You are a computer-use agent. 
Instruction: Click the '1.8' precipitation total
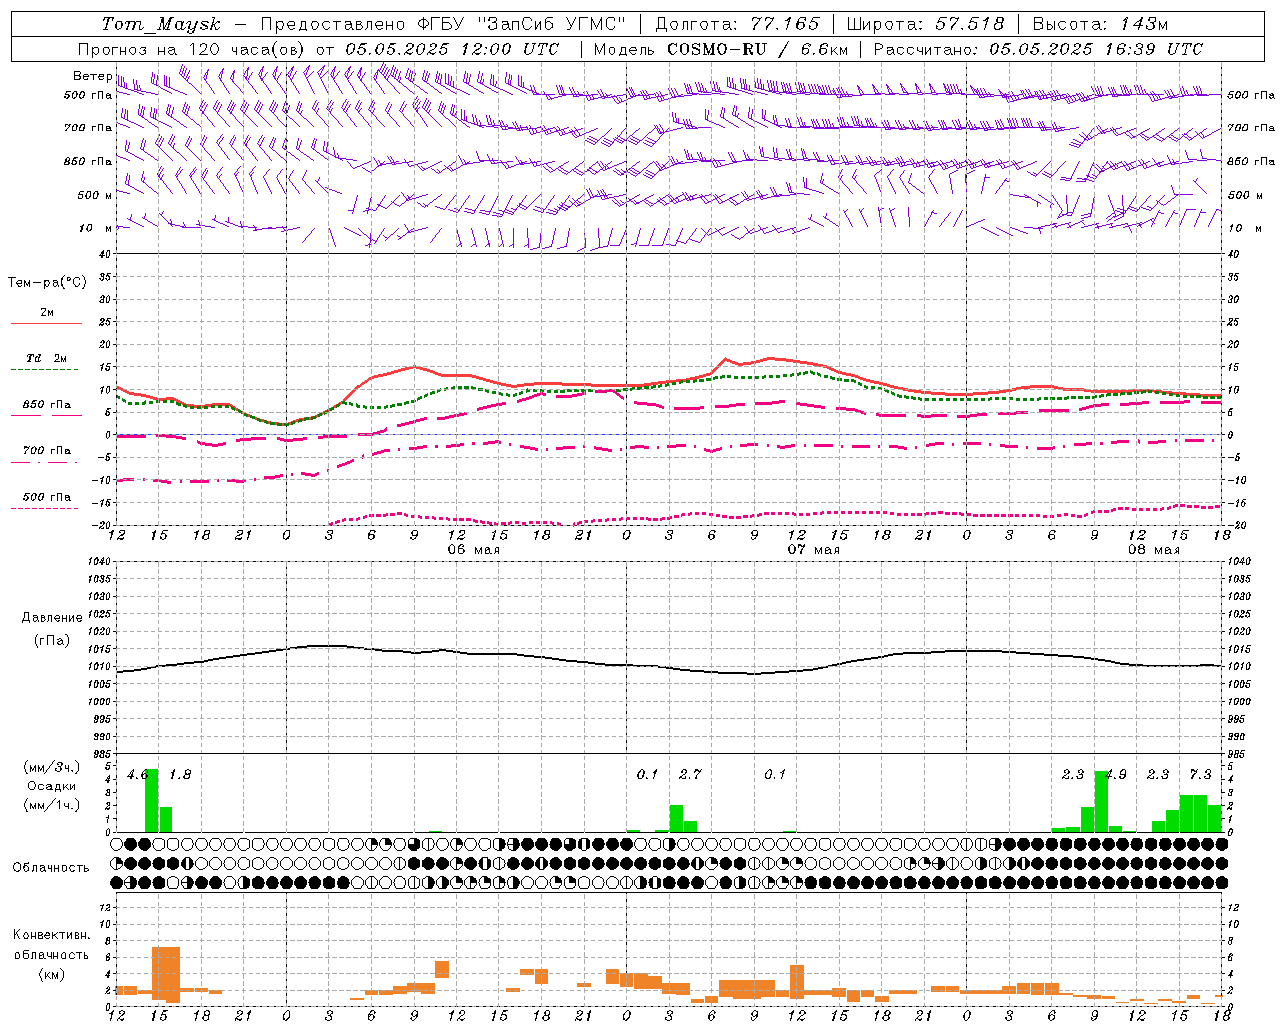(x=180, y=774)
